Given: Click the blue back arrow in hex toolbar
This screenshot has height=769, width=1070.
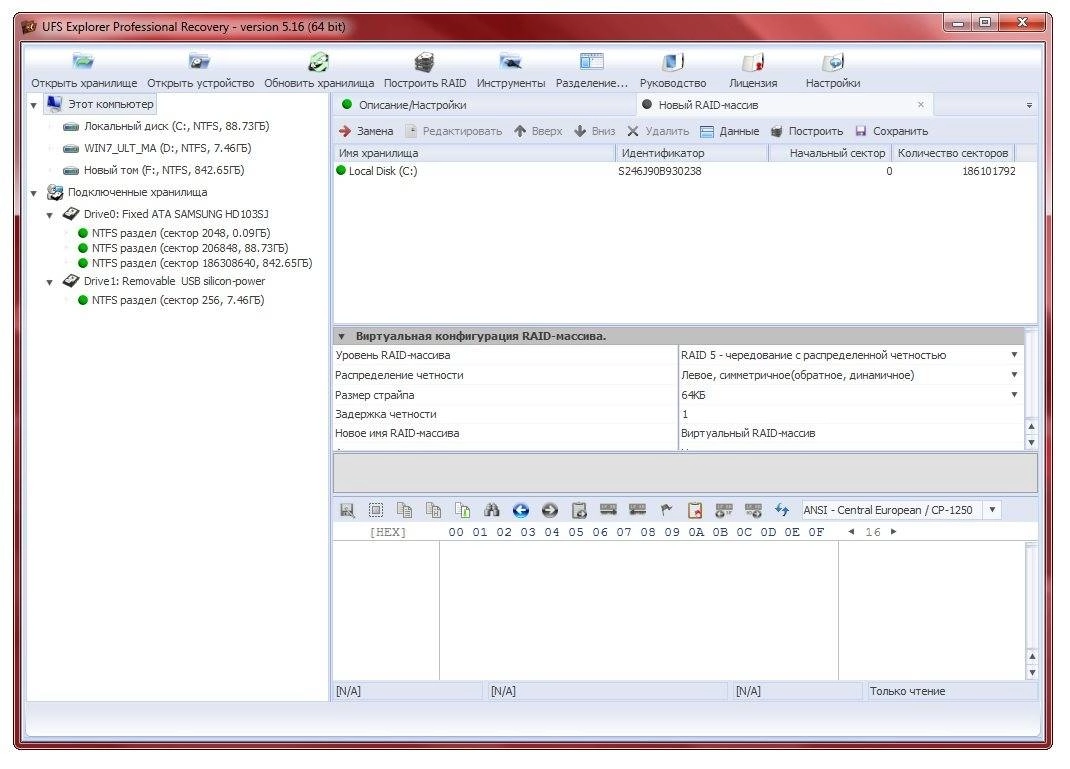Looking at the screenshot, I should pyautogui.click(x=521, y=510).
